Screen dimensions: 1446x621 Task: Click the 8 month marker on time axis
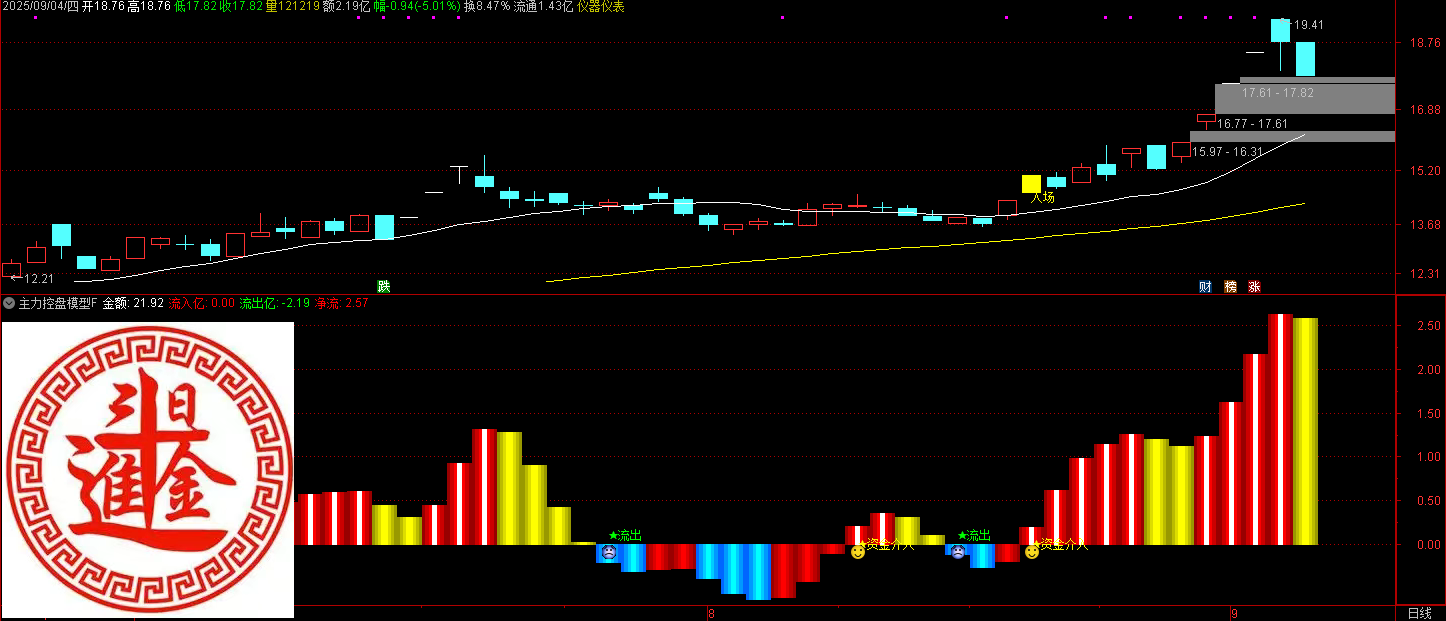711,613
